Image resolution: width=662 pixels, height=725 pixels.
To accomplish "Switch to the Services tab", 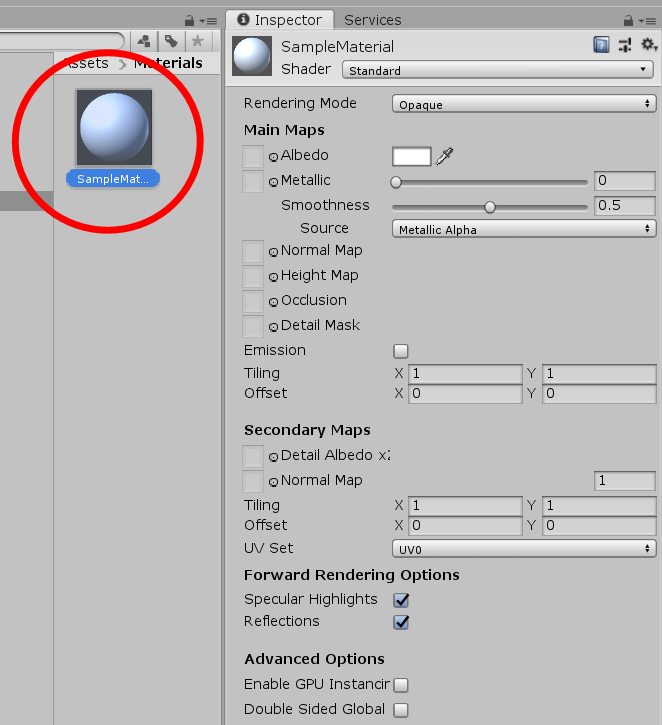I will pyautogui.click(x=373, y=20).
